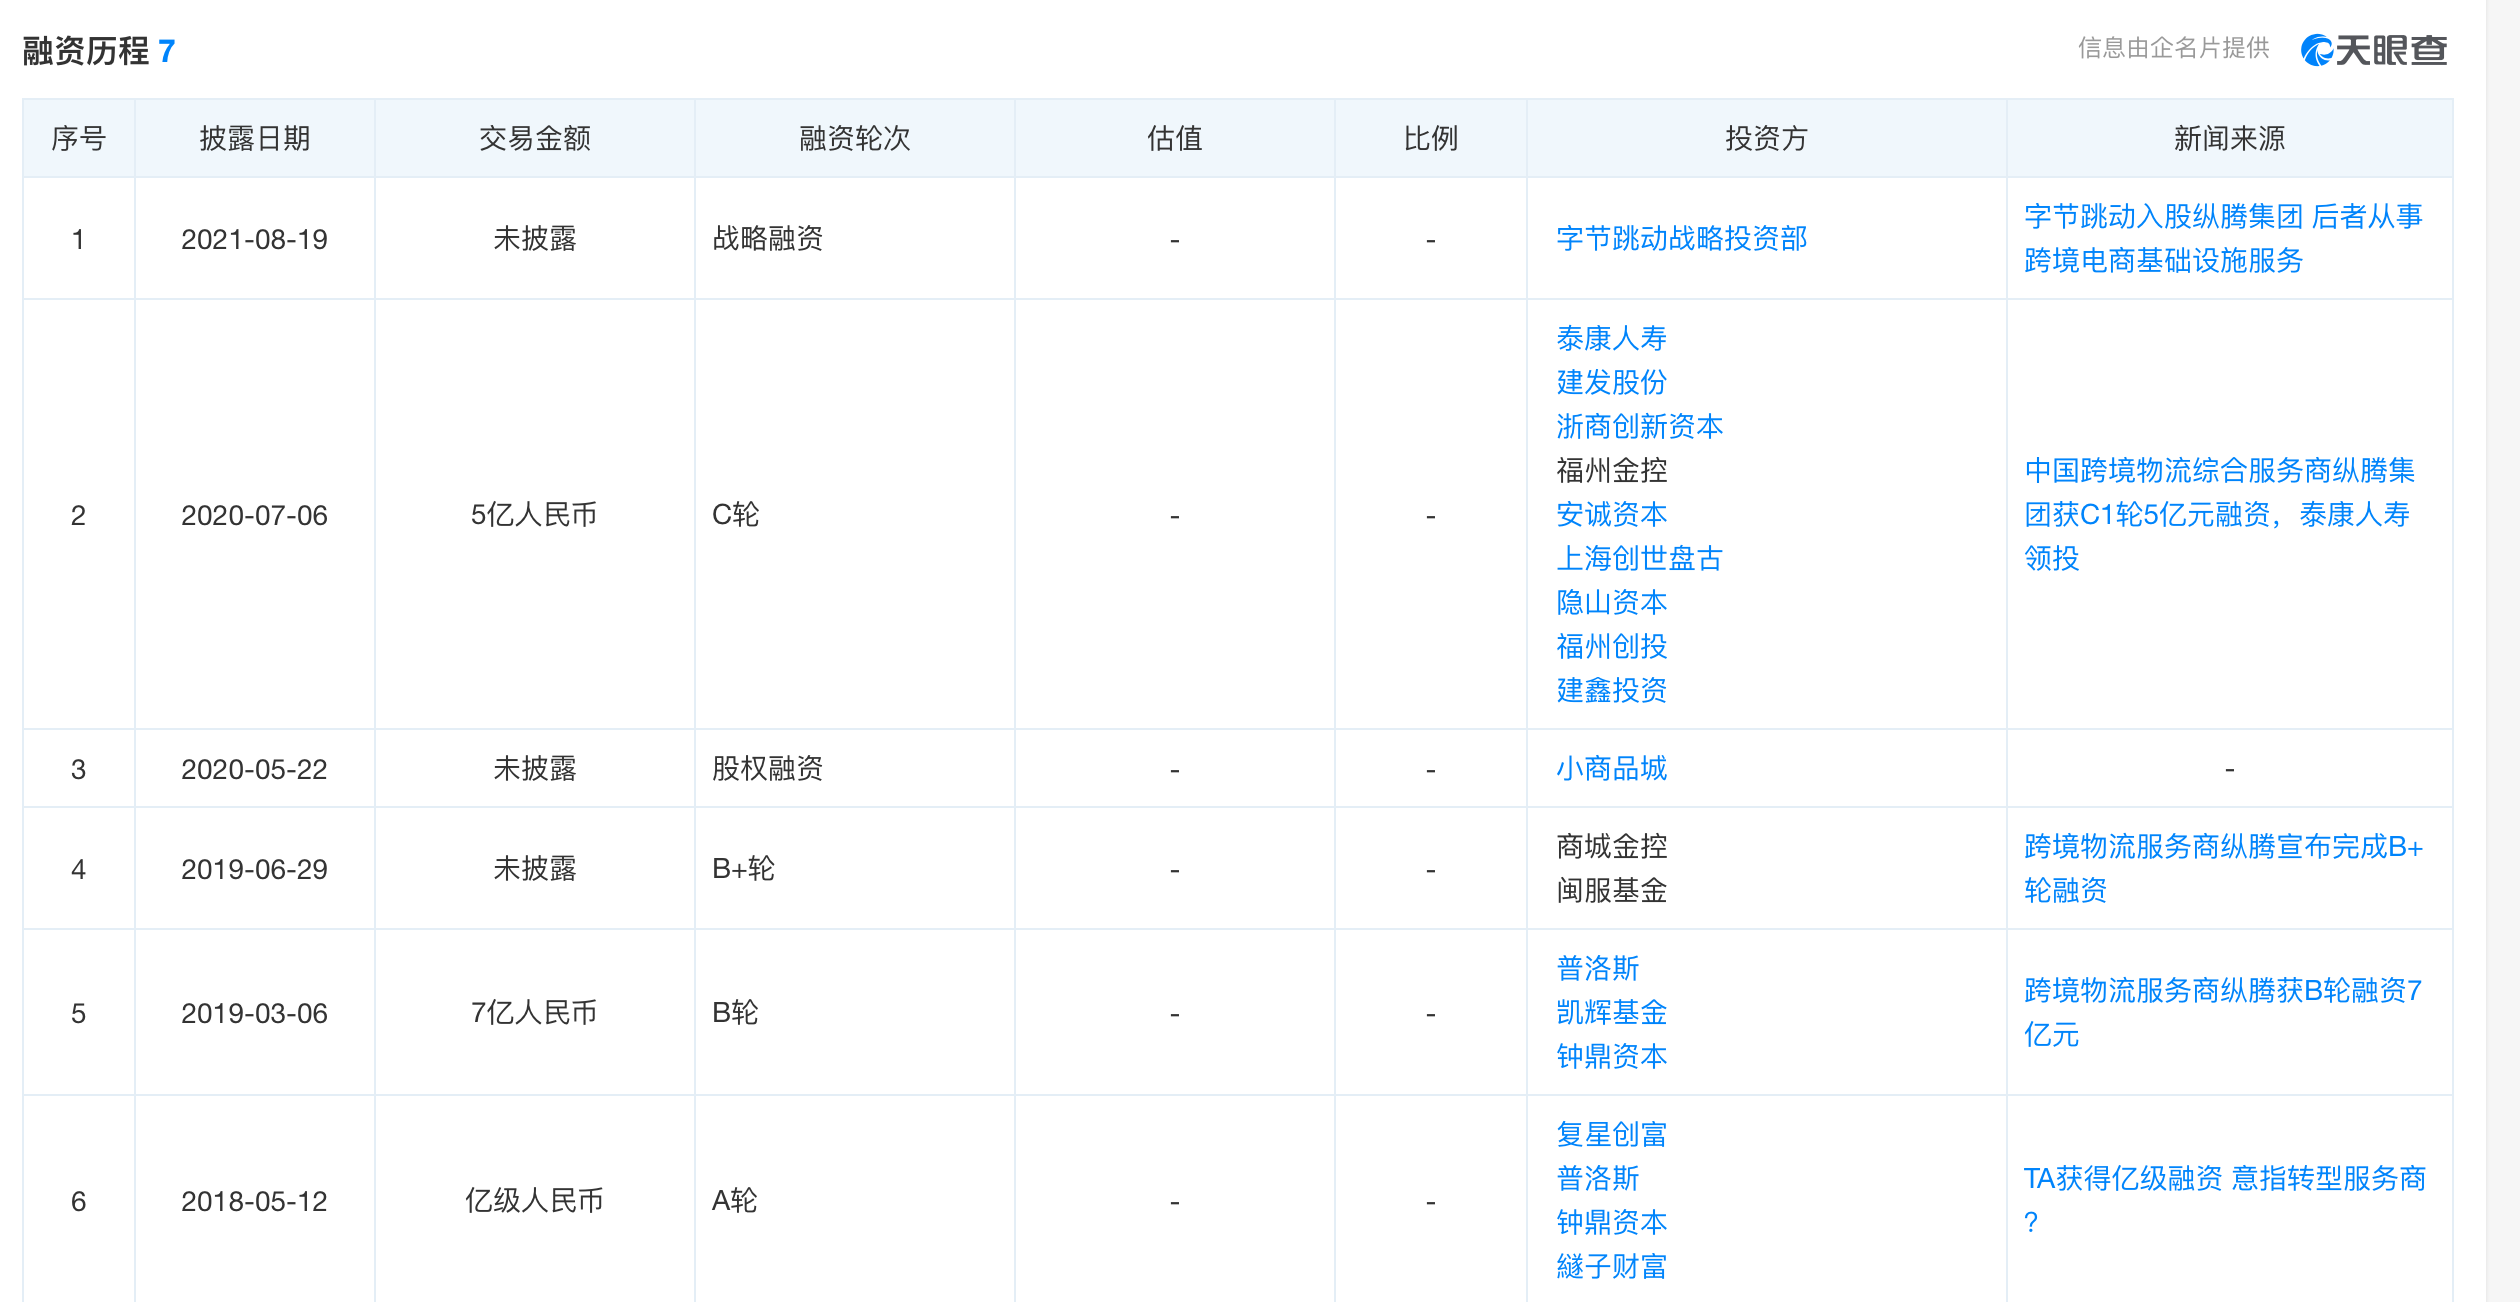Click the 投资方 column header
Viewport: 2520px width, 1302px height.
click(x=1767, y=138)
